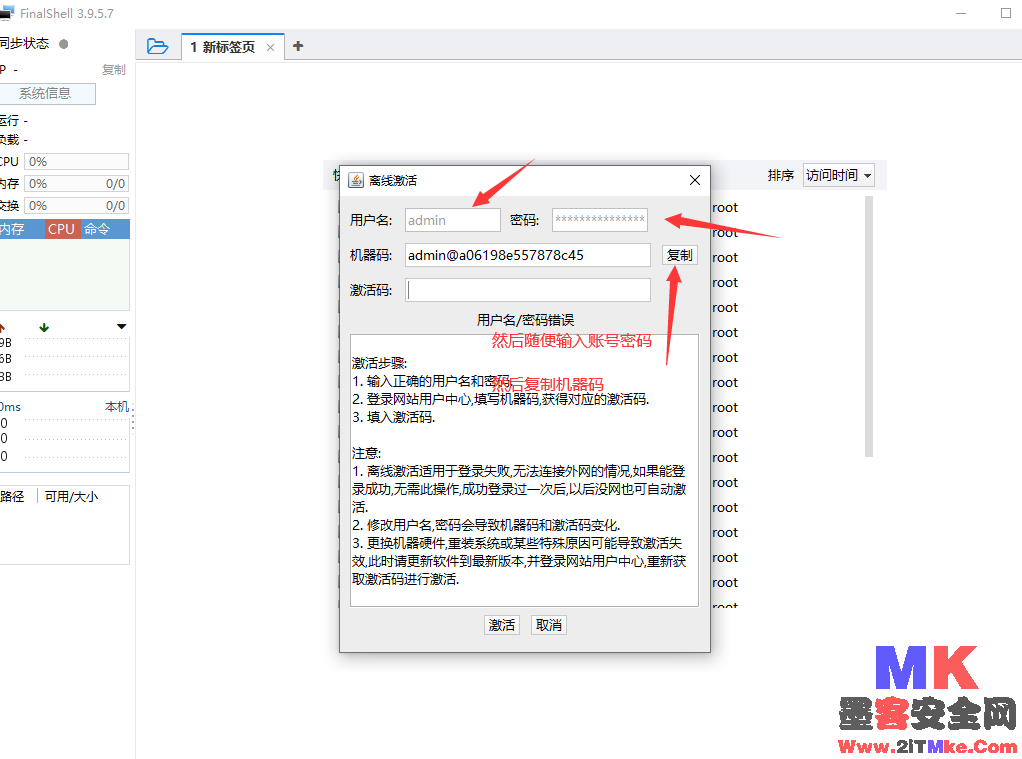Click the 激活 button
The height and width of the screenshot is (759, 1022).
[x=502, y=625]
